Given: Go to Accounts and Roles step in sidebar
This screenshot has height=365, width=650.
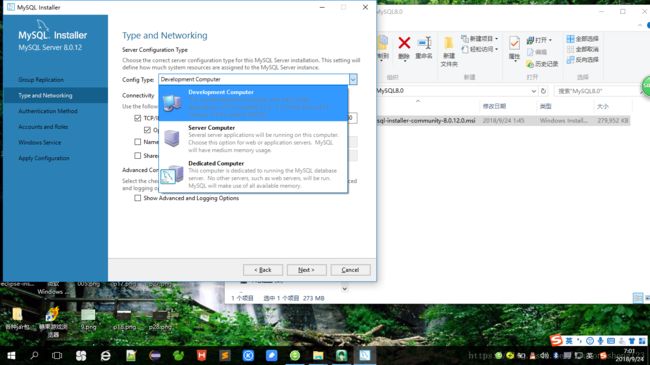Looking at the screenshot, I should 43,127.
